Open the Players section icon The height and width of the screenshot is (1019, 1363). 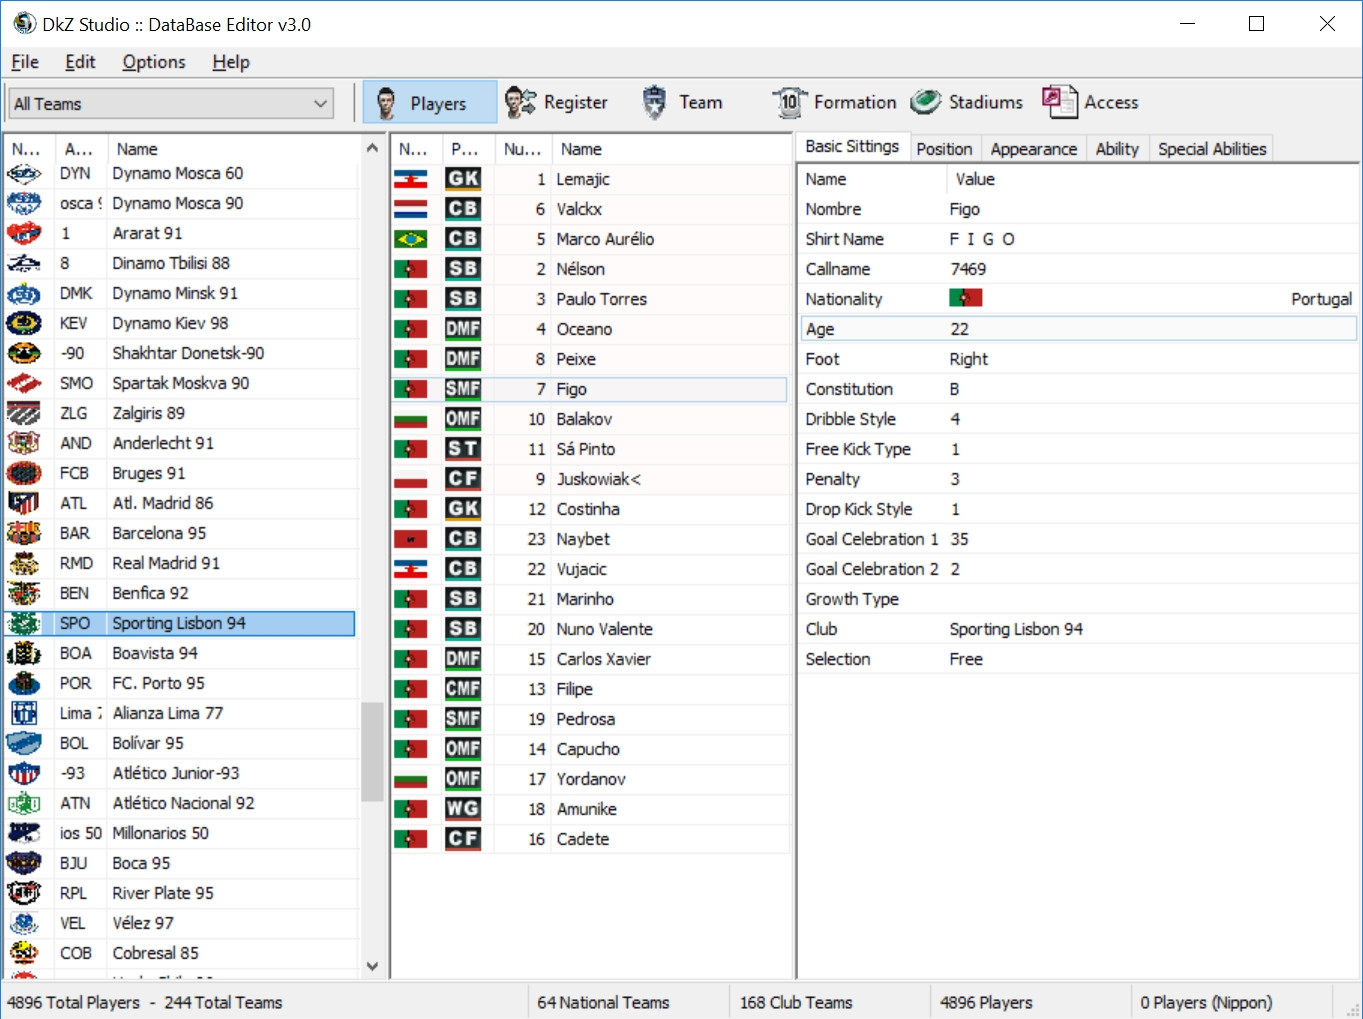point(386,102)
